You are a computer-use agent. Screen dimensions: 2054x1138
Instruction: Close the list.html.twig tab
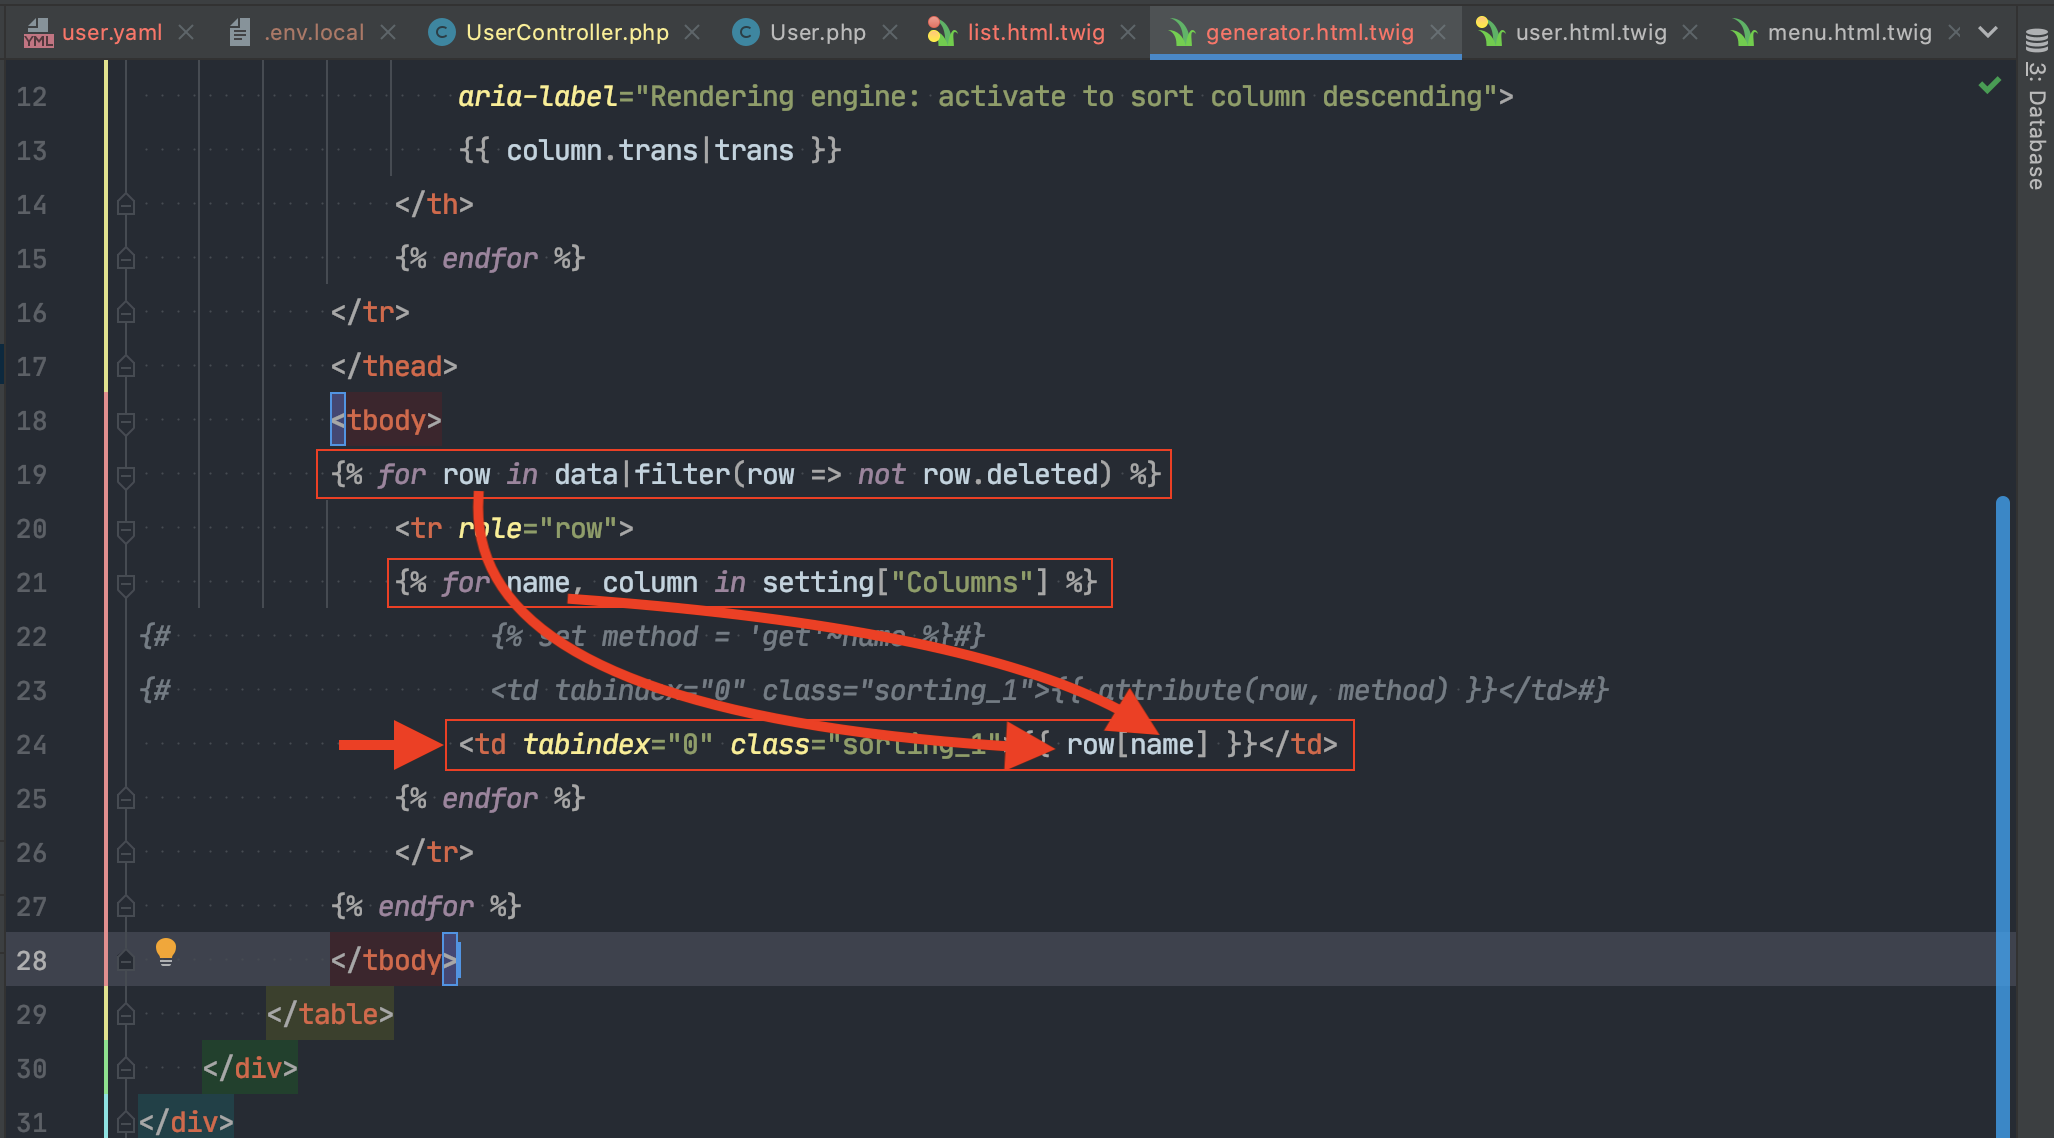point(1128,32)
